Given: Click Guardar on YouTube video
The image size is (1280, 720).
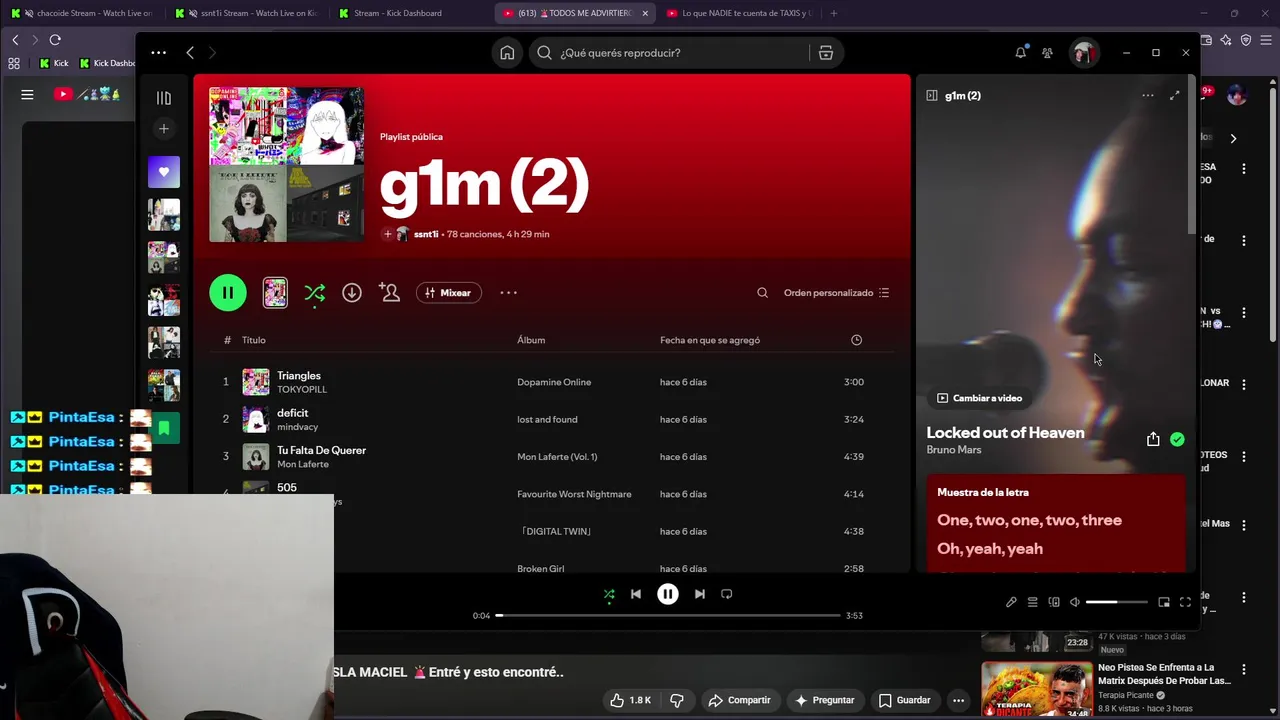Looking at the screenshot, I should pos(904,700).
